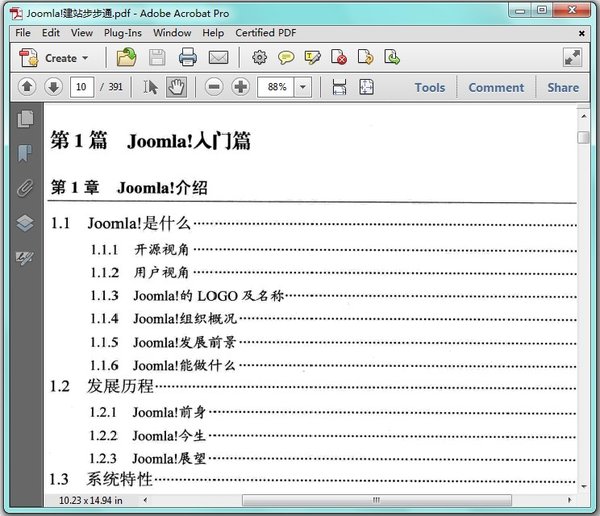Image resolution: width=600 pixels, height=516 pixels.
Task: Toggle full screen read mode icon
Action: 572,57
